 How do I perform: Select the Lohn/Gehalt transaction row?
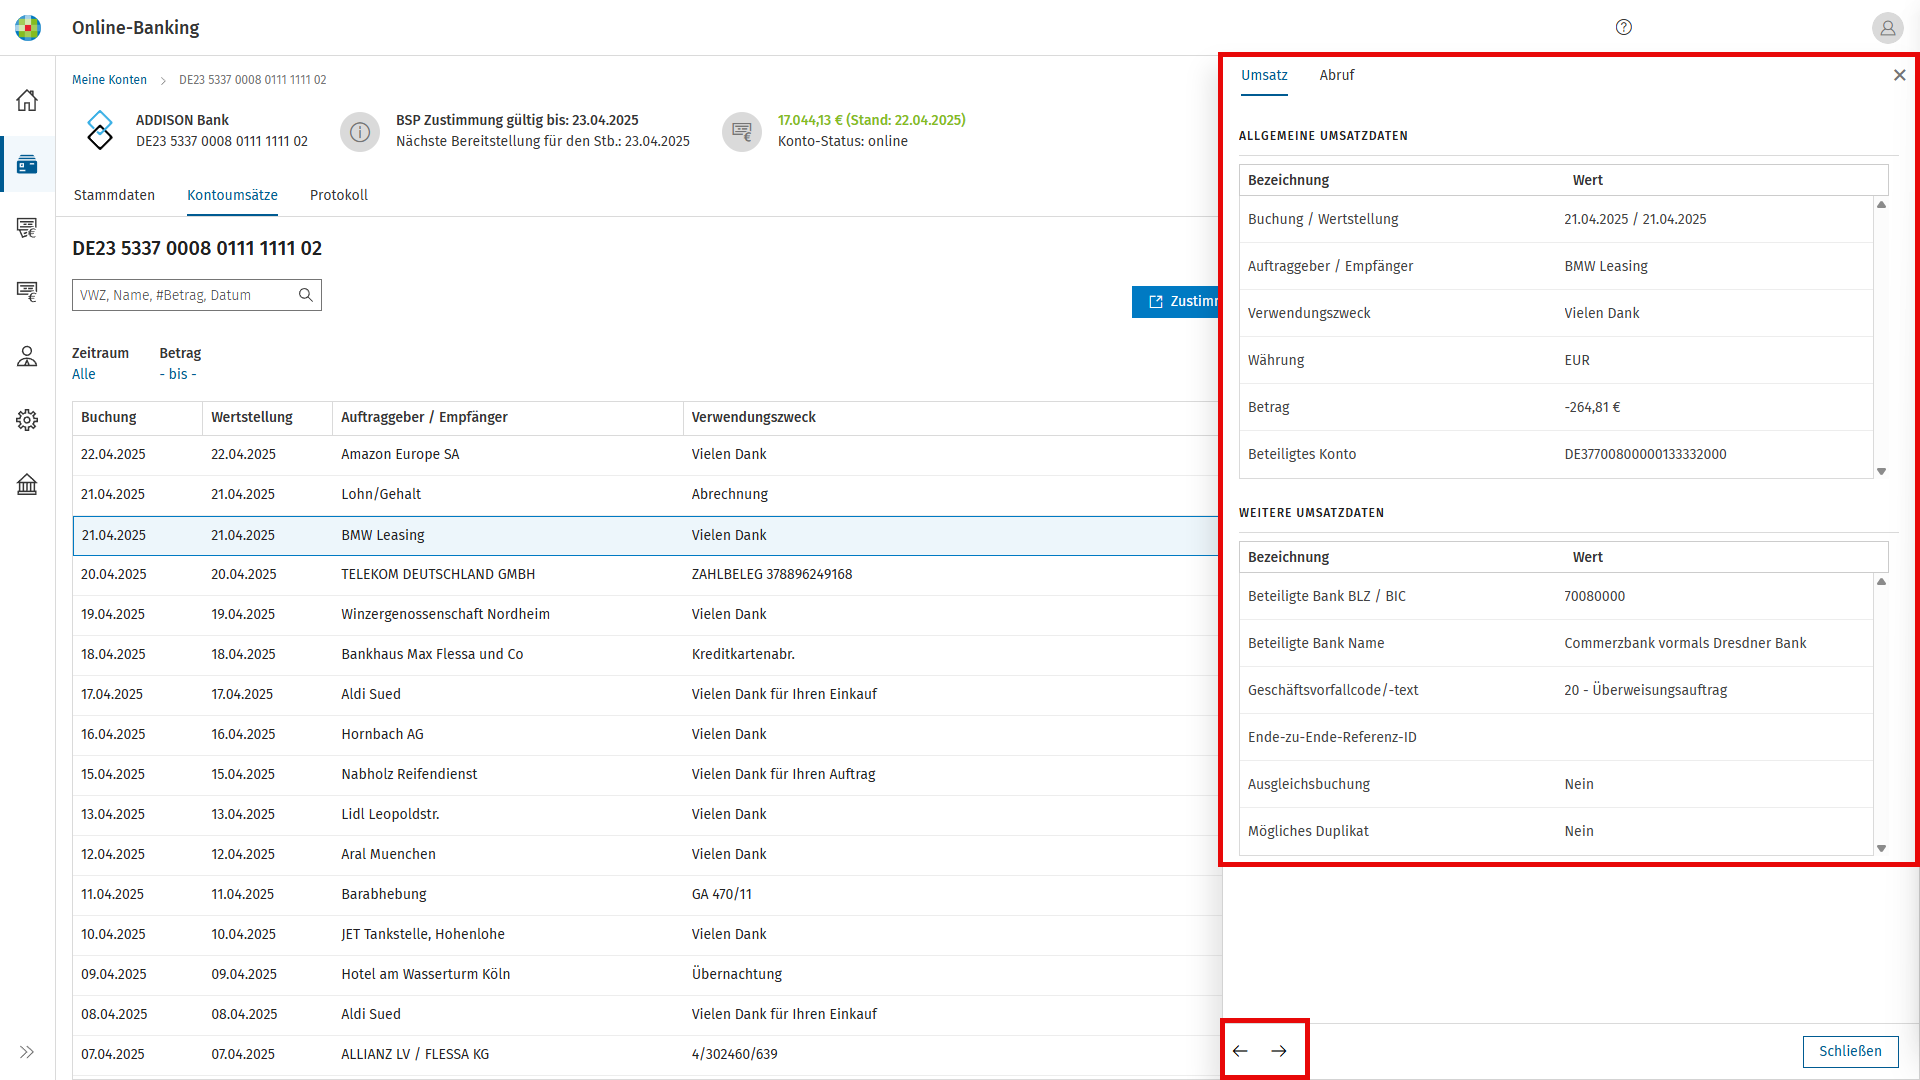tap(646, 494)
